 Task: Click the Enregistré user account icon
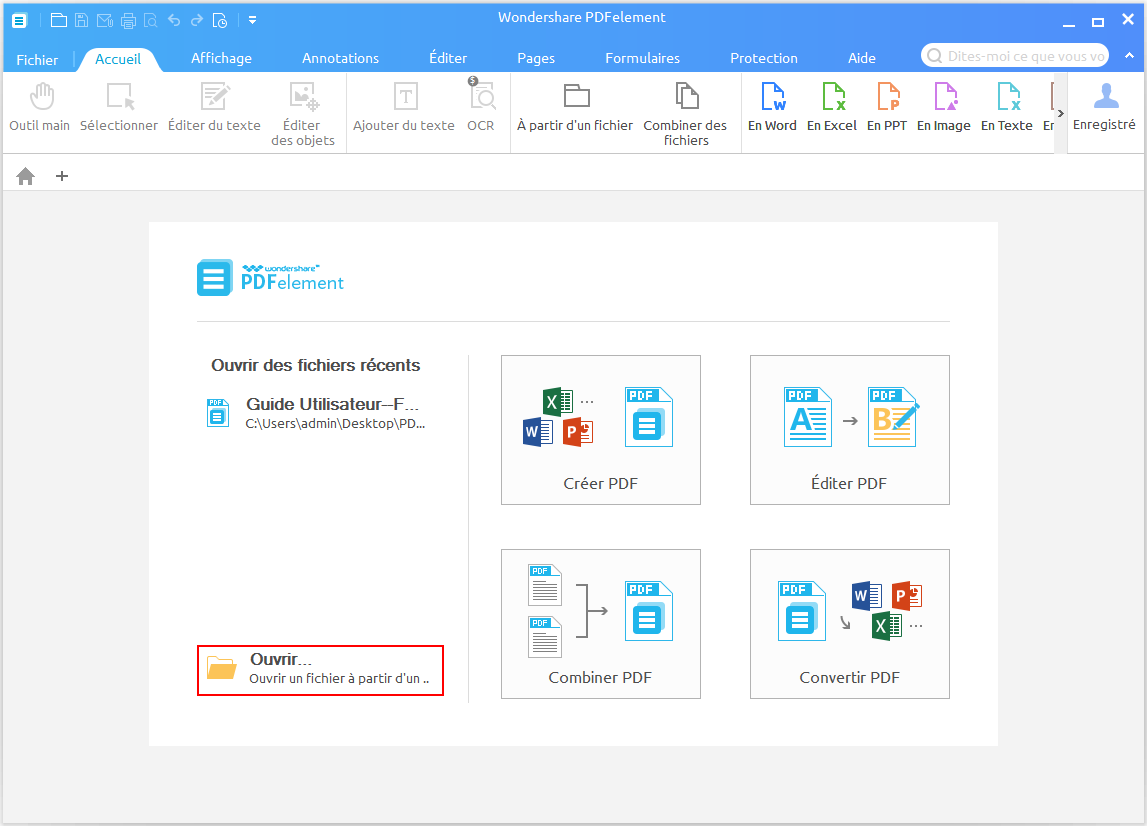coord(1105,107)
